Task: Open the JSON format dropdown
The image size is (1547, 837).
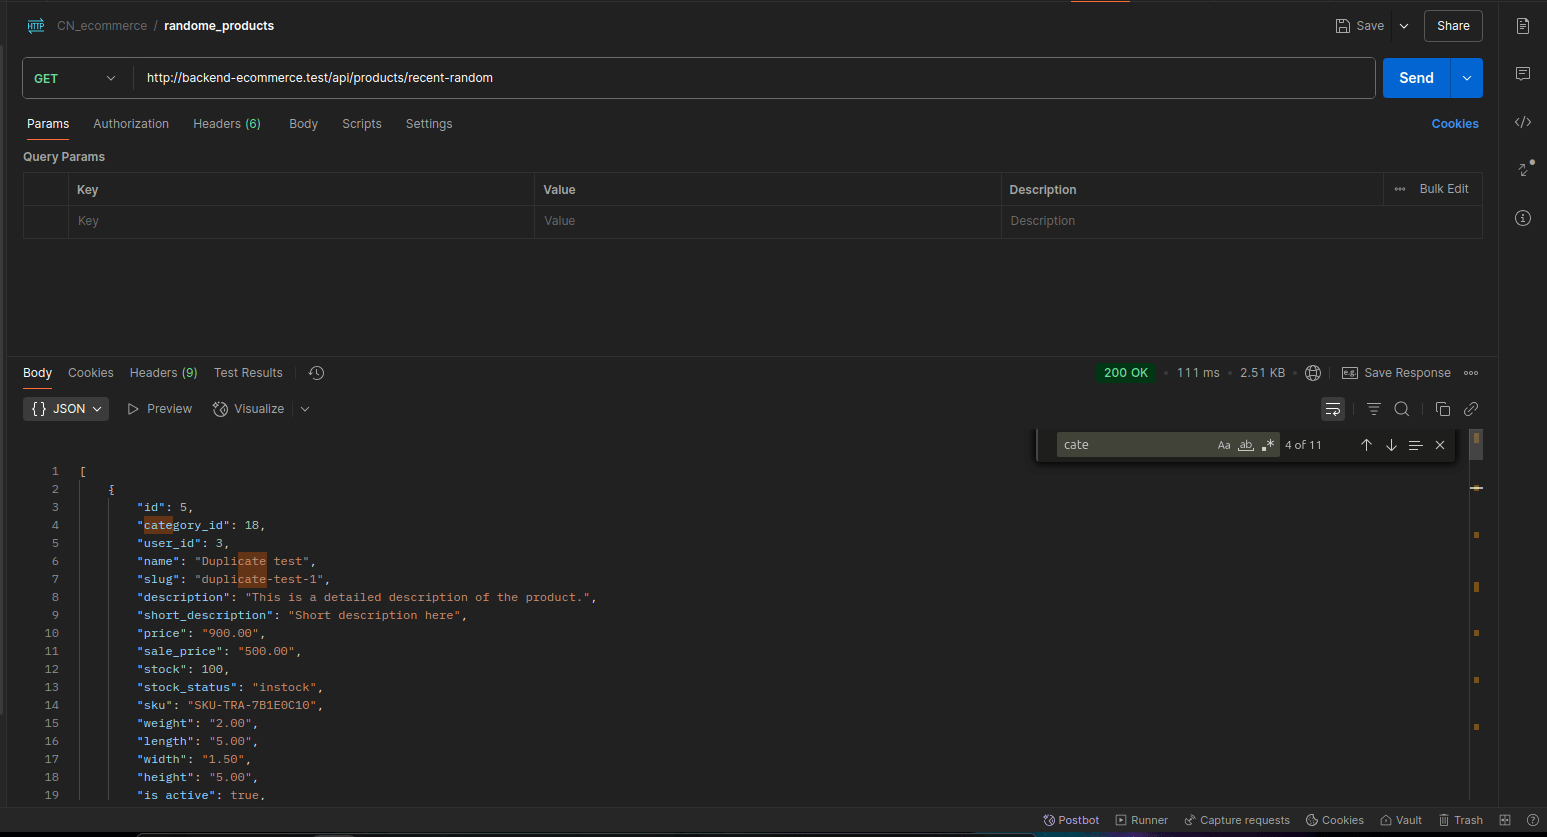Action: (66, 409)
